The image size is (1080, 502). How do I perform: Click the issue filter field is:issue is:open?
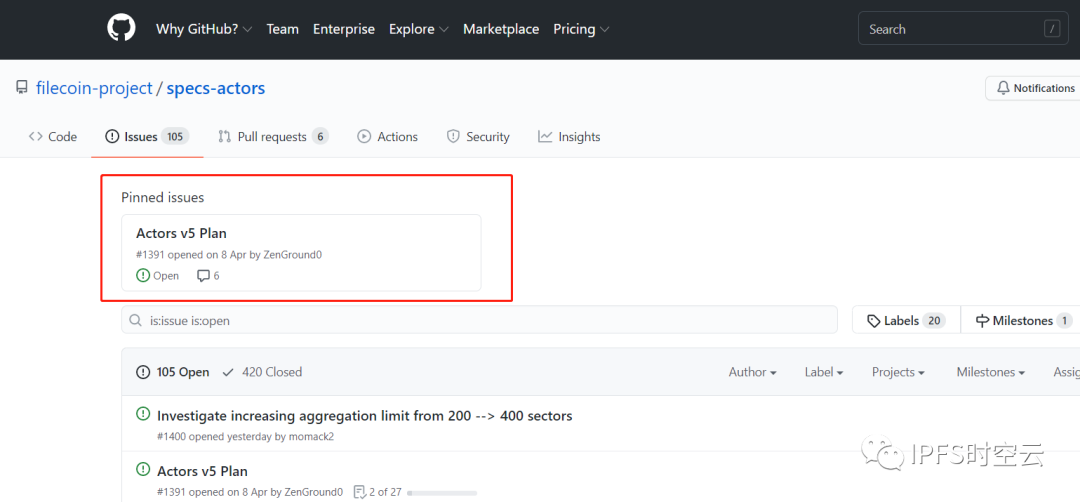click(x=479, y=320)
